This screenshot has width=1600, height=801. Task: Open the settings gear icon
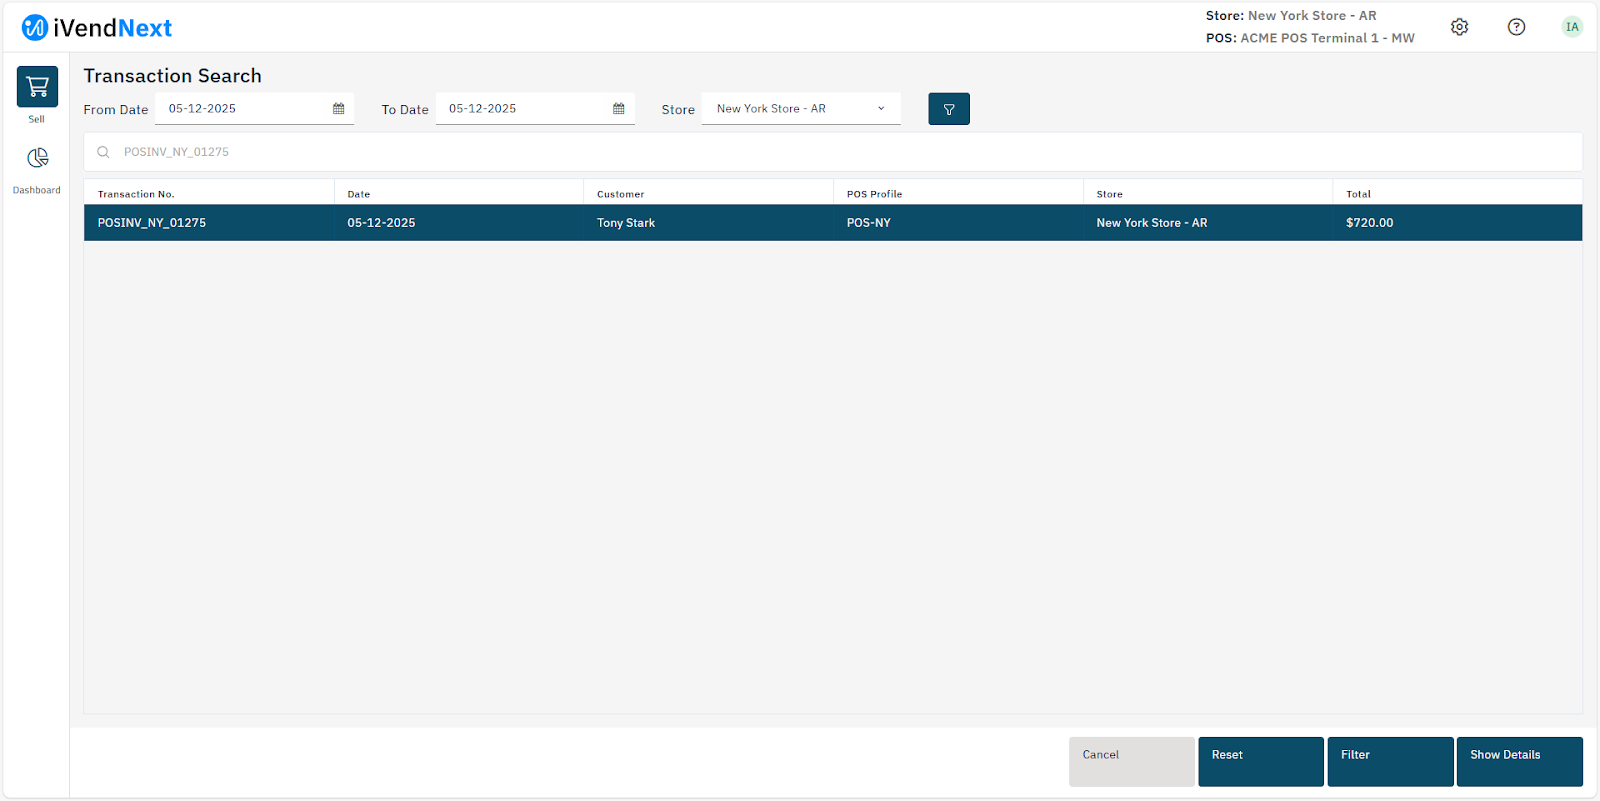(x=1459, y=27)
